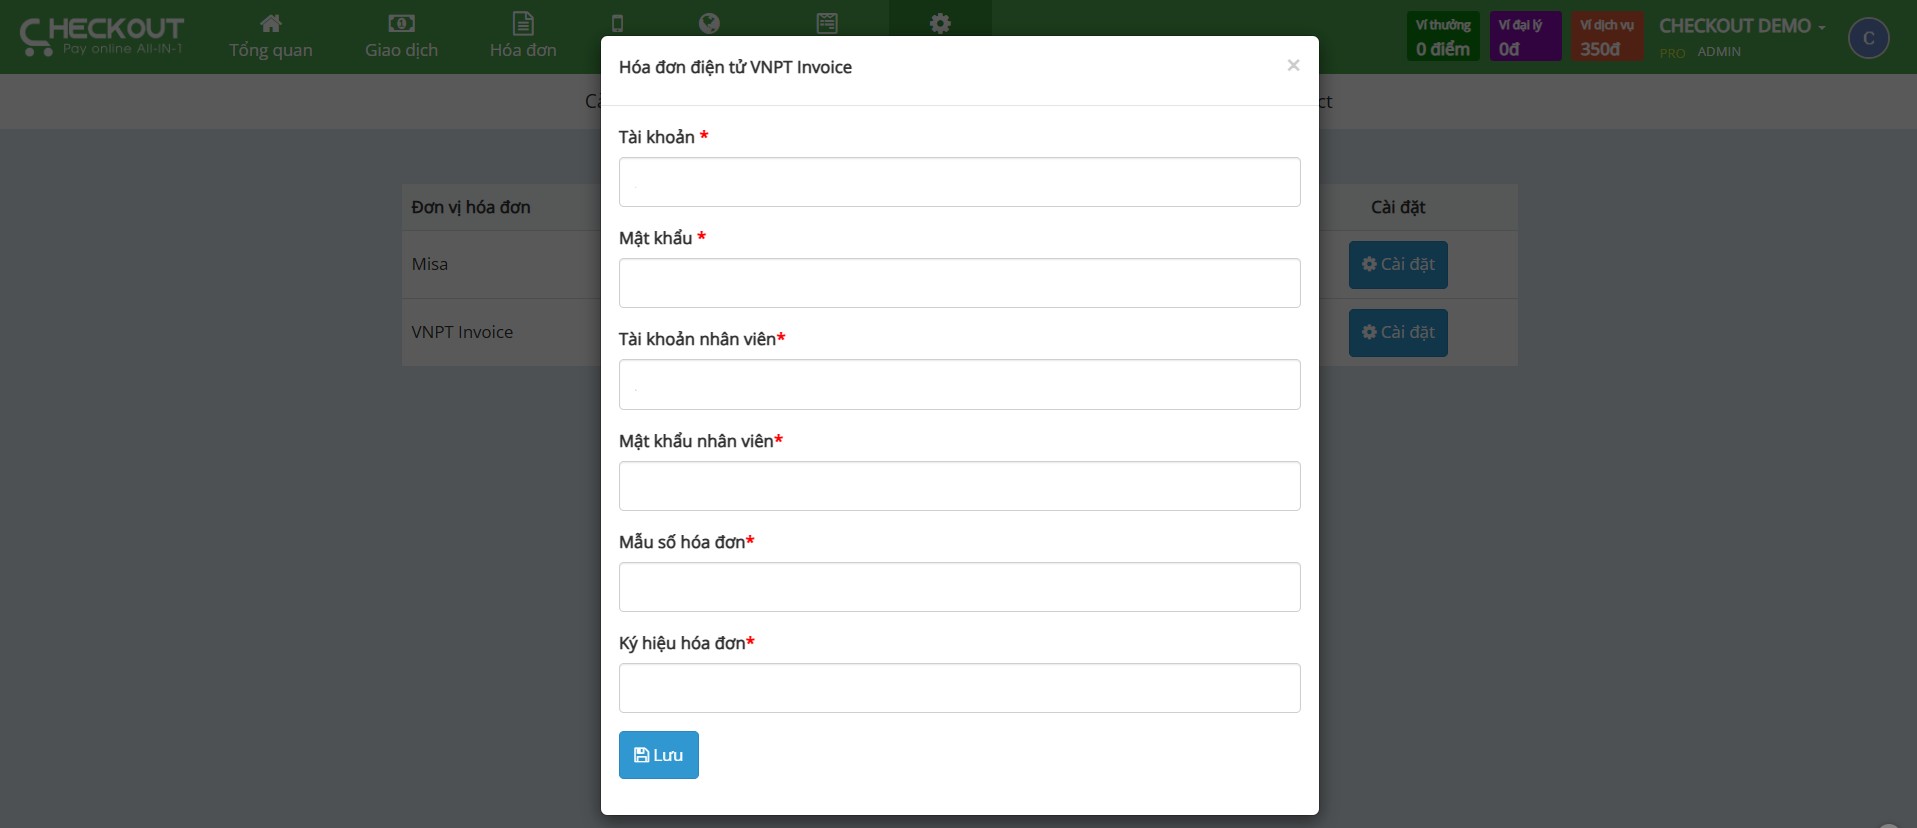Focus the Mật khẩu input field

pos(960,283)
